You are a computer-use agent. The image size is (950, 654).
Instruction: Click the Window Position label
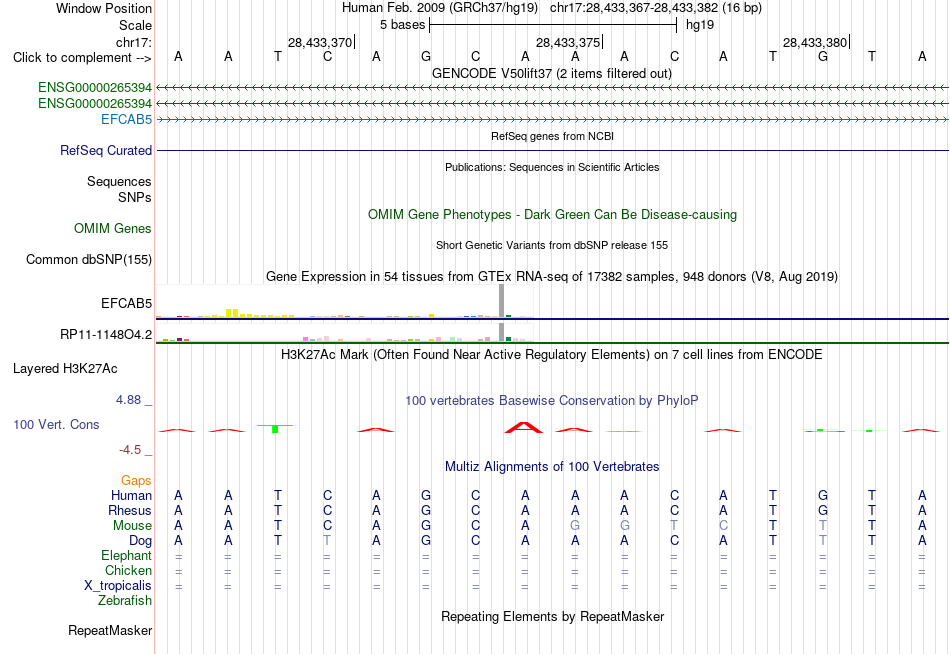pos(104,8)
